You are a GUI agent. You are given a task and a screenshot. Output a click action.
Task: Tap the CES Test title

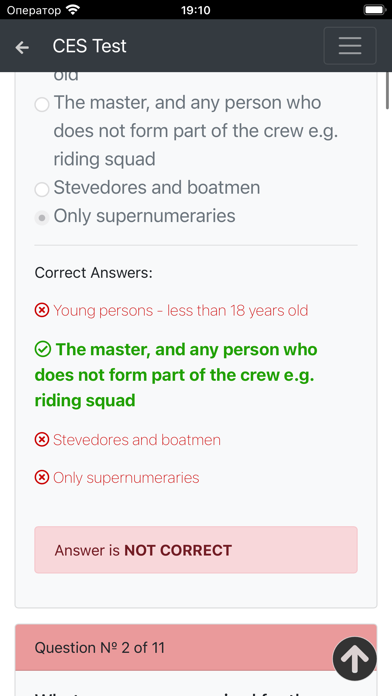[89, 46]
